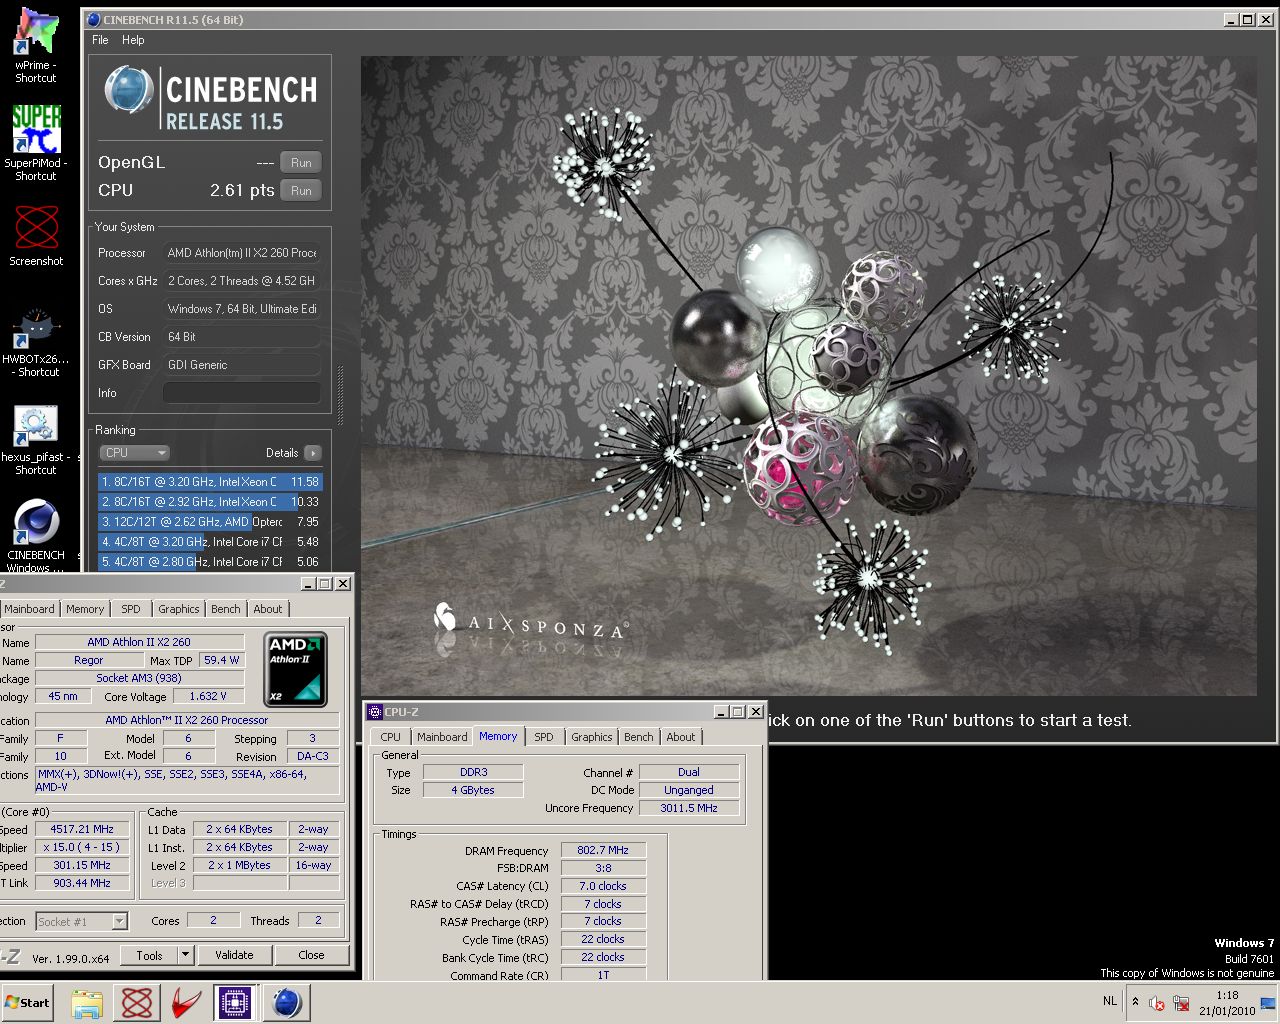Open the Screenshot desktop icon

click(36, 236)
